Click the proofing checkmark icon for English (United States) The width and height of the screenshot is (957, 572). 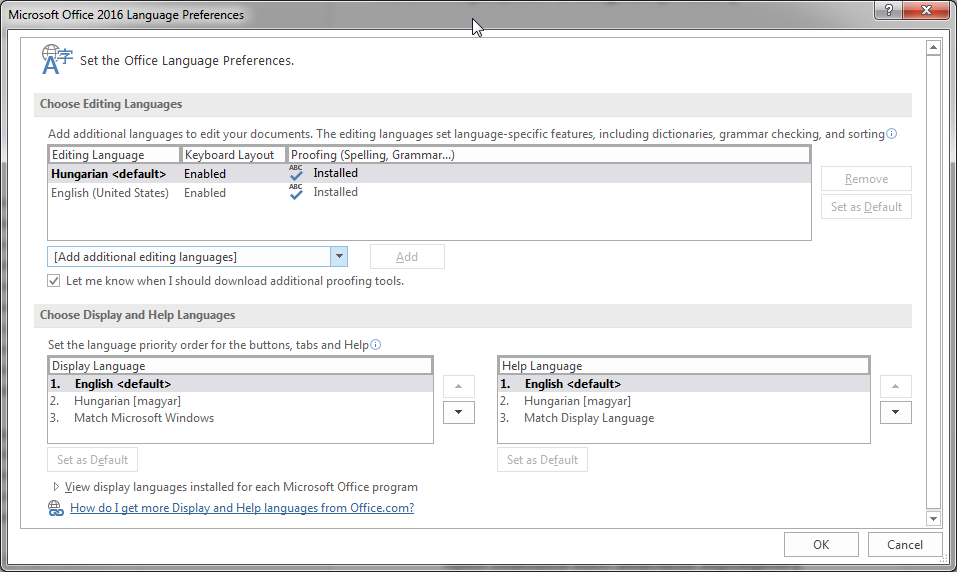click(x=296, y=192)
